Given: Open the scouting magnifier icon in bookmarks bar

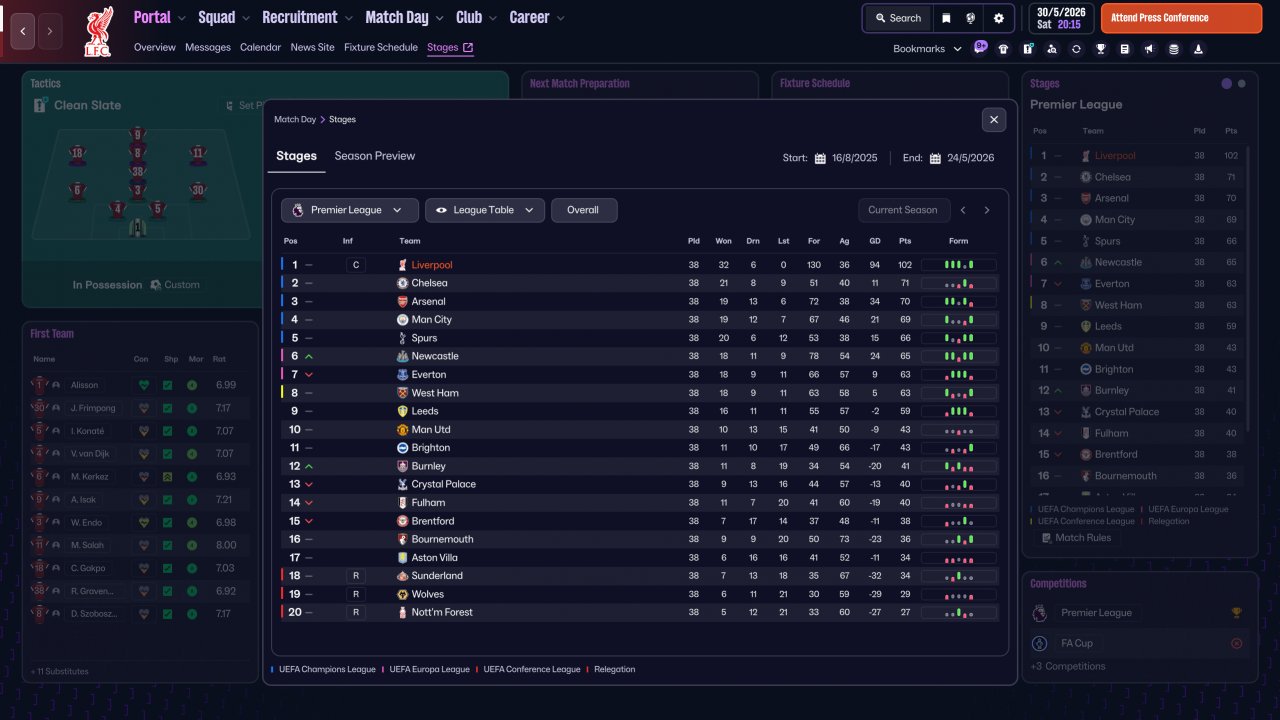Looking at the screenshot, I should tap(1051, 48).
